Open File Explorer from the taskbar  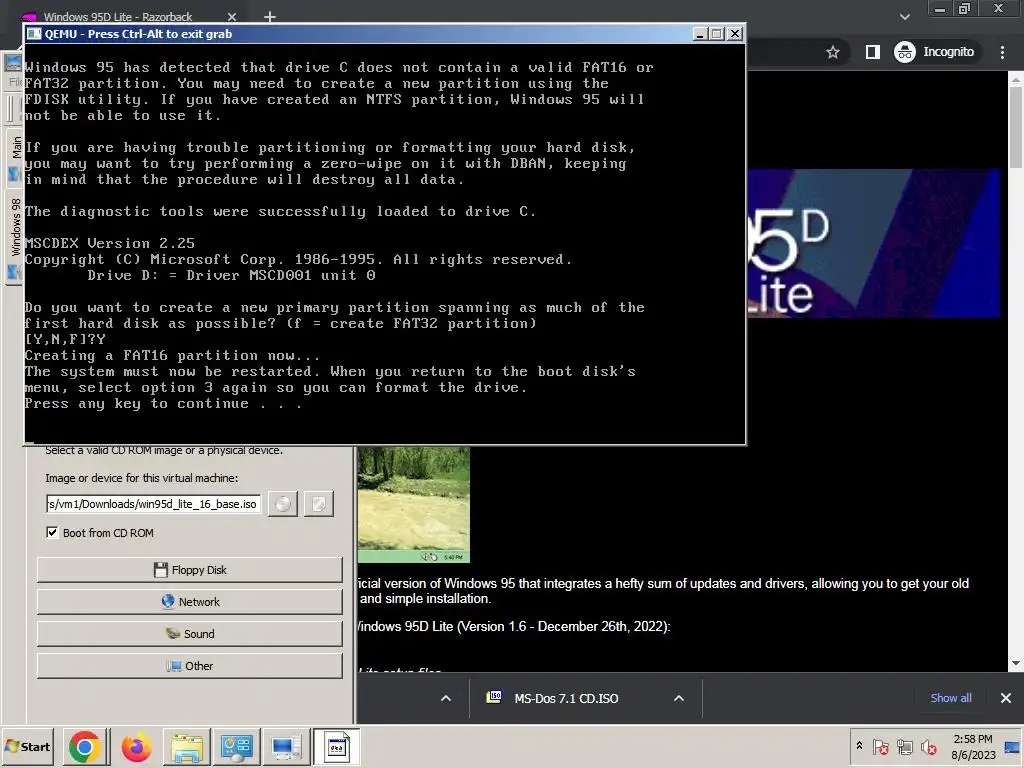click(187, 747)
